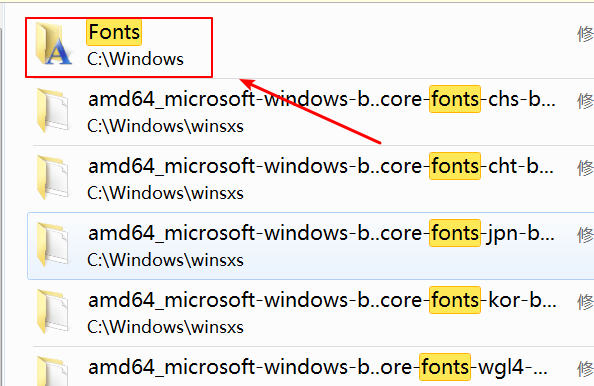Click the C:\Windows path under Fonts
The width and height of the screenshot is (594, 386).
[135, 59]
